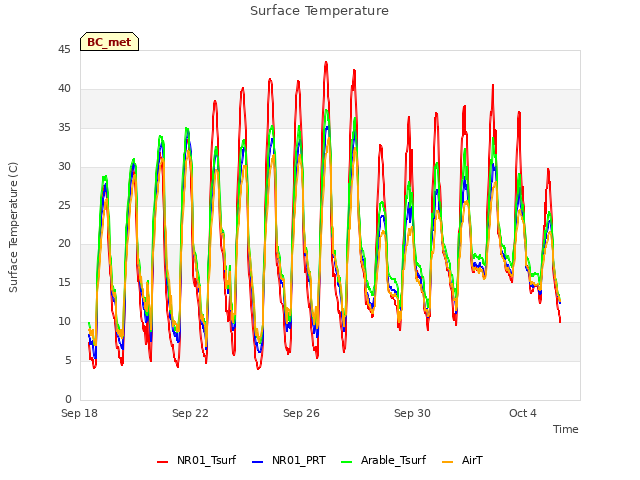Click the BC_met annotation label
The image size is (640, 480).
click(x=109, y=42)
